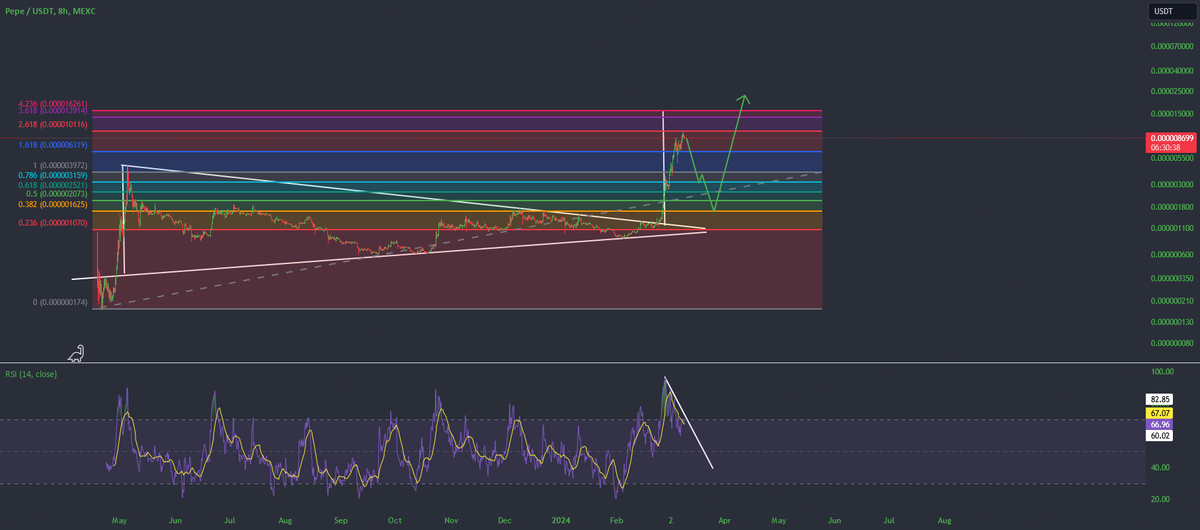
Task: Click the white RSI tag 82.85
Action: [1158, 399]
